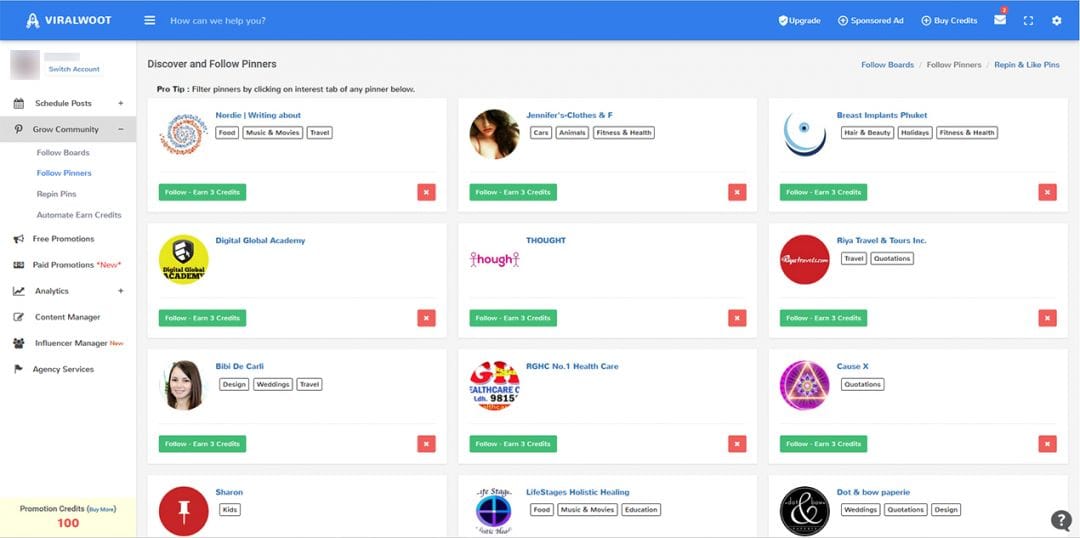Enter fullscreen mode via expand icon
The width and height of the screenshot is (1080, 538).
click(1028, 21)
